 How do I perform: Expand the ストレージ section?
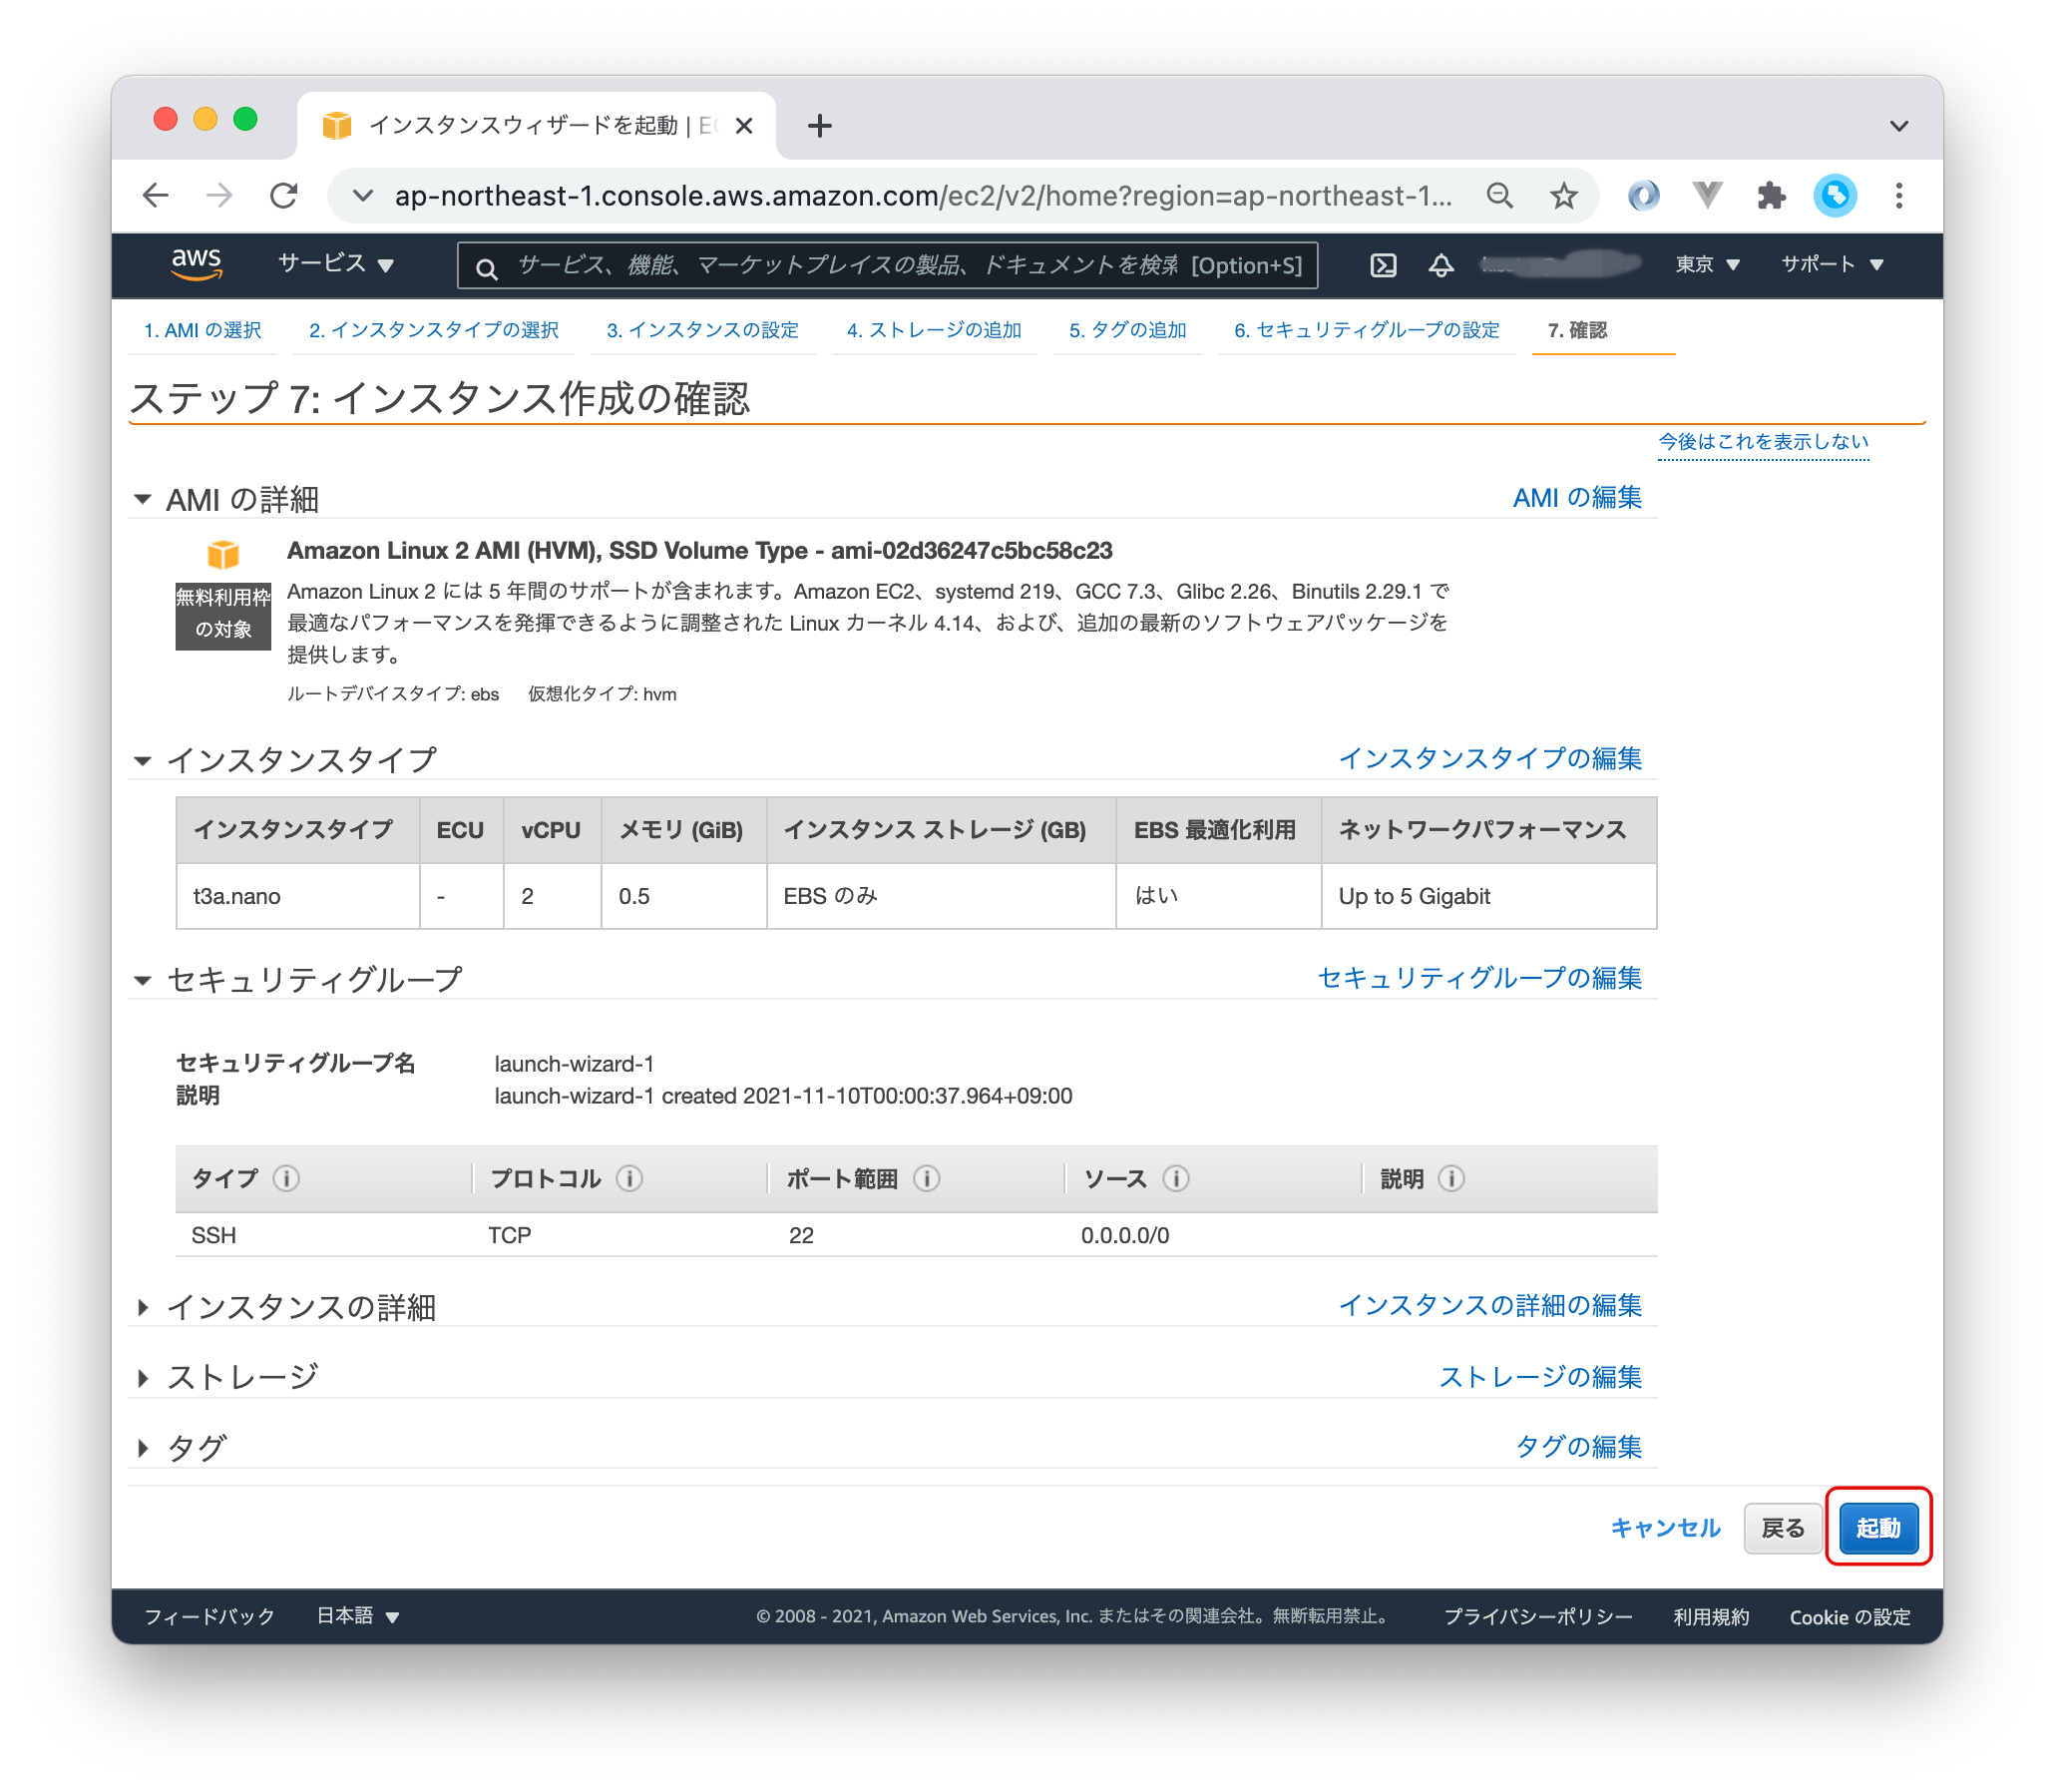143,1378
